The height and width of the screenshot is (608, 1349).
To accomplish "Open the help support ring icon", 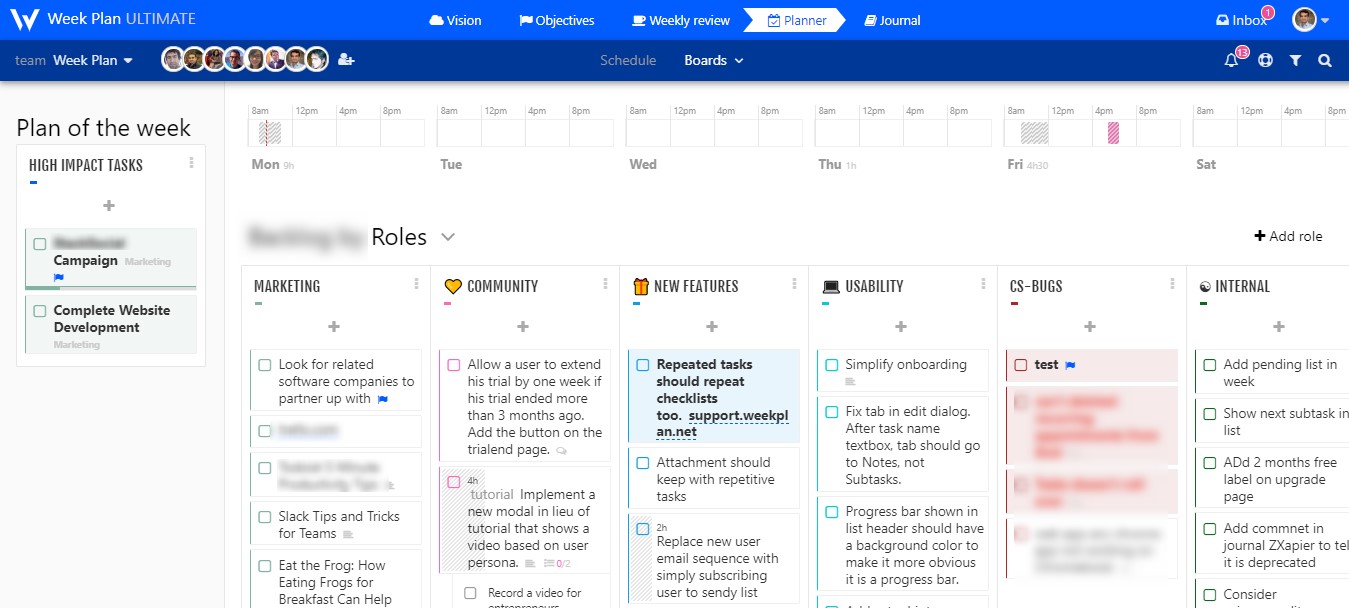I will [x=1265, y=60].
